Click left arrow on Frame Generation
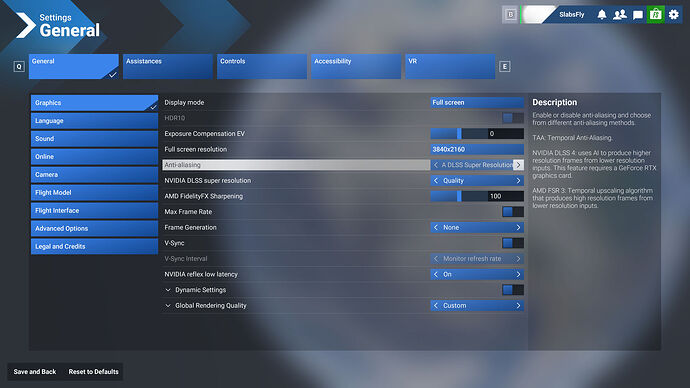Viewport: 690px width, 388px height. point(436,227)
